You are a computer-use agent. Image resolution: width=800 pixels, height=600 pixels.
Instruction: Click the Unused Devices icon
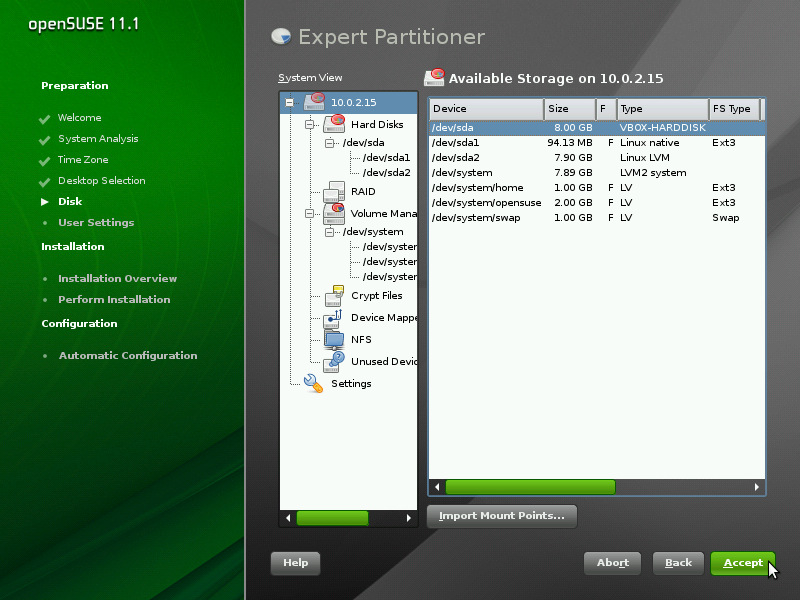tap(334, 362)
